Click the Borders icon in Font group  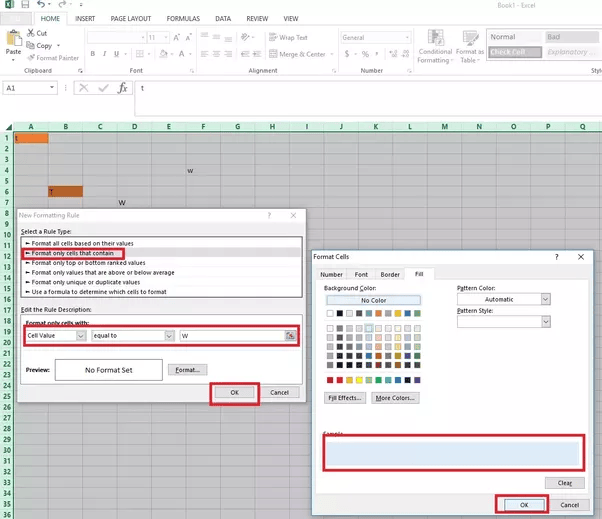point(140,54)
